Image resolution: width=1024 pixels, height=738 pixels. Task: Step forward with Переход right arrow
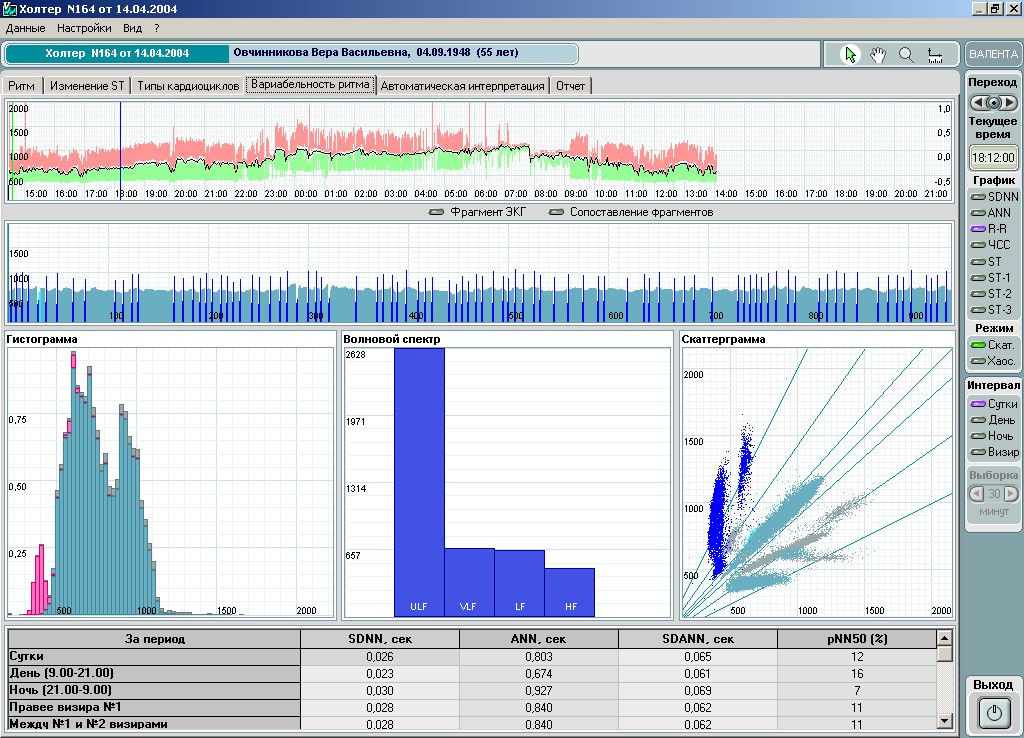click(x=1010, y=102)
